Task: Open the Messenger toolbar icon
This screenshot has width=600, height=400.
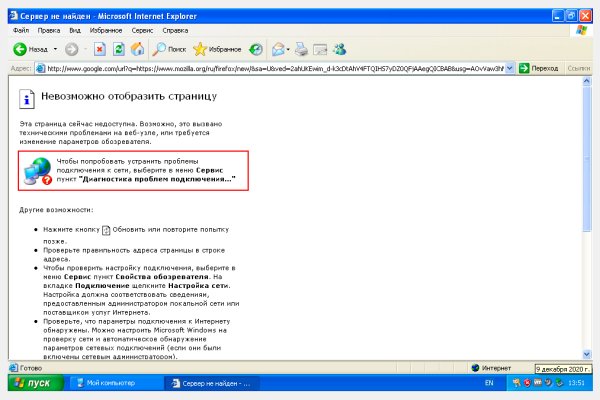Action: (341, 48)
